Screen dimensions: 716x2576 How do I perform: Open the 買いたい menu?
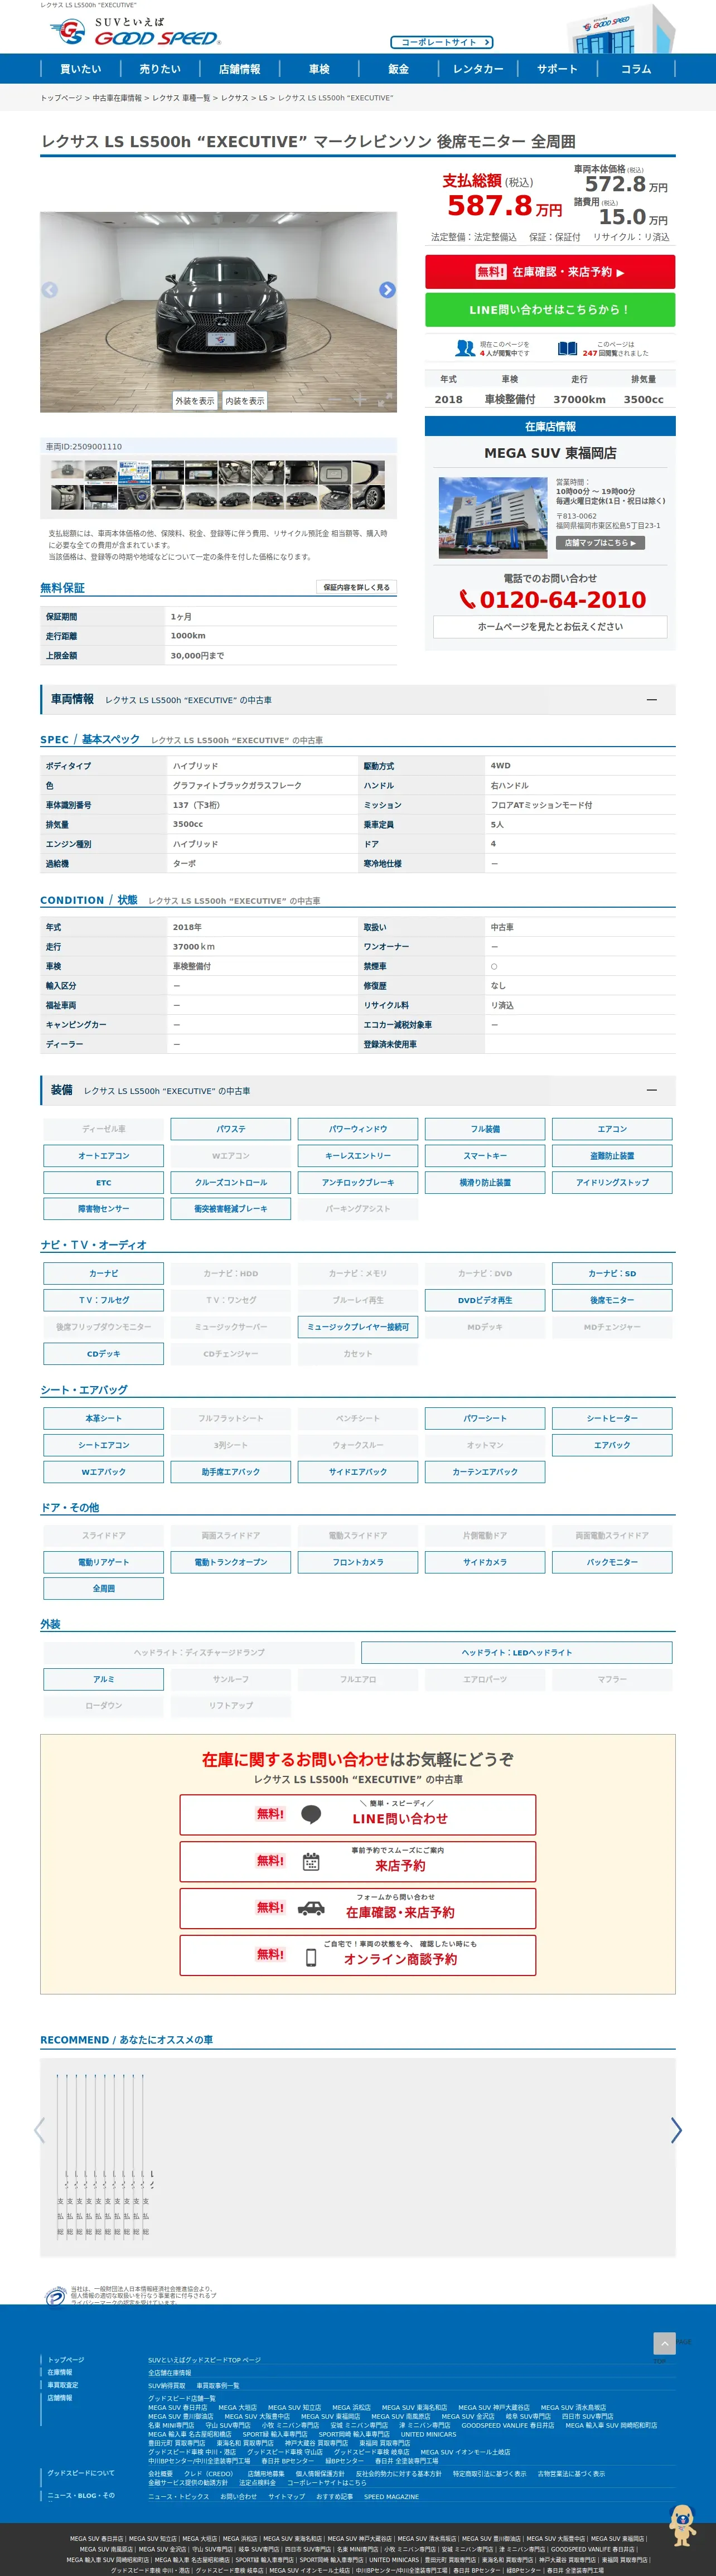80,69
